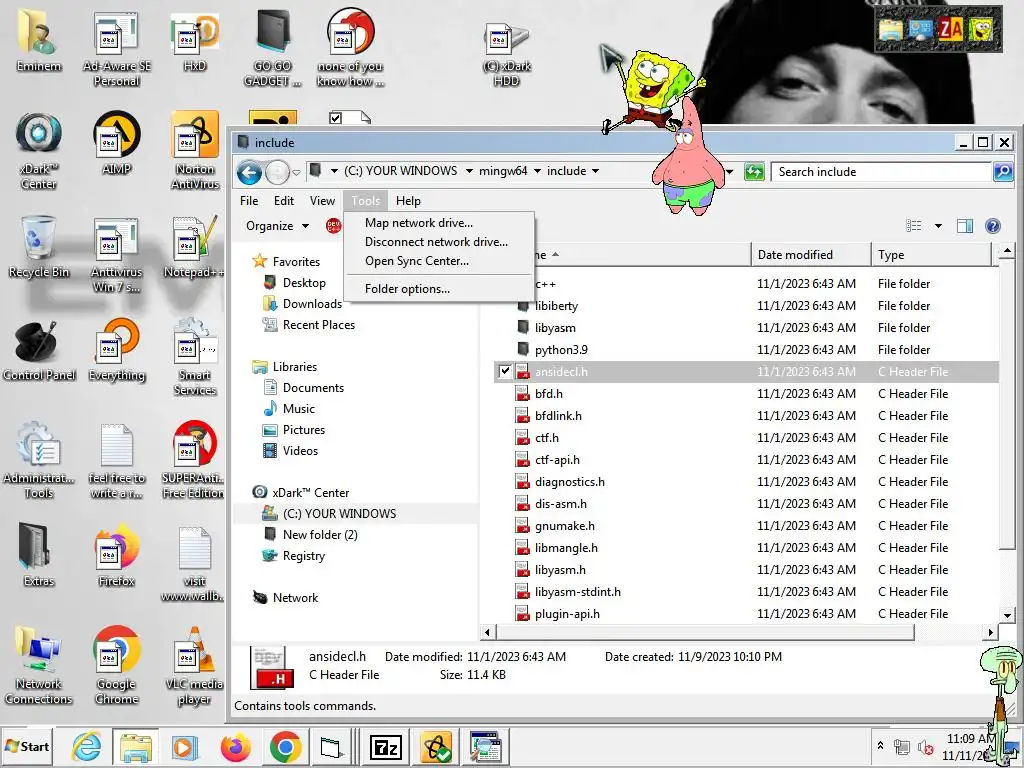The image size is (1024, 768).
Task: Expand dropdown after (C:) YOUR WINDOWS breadcrumb
Action: point(469,171)
